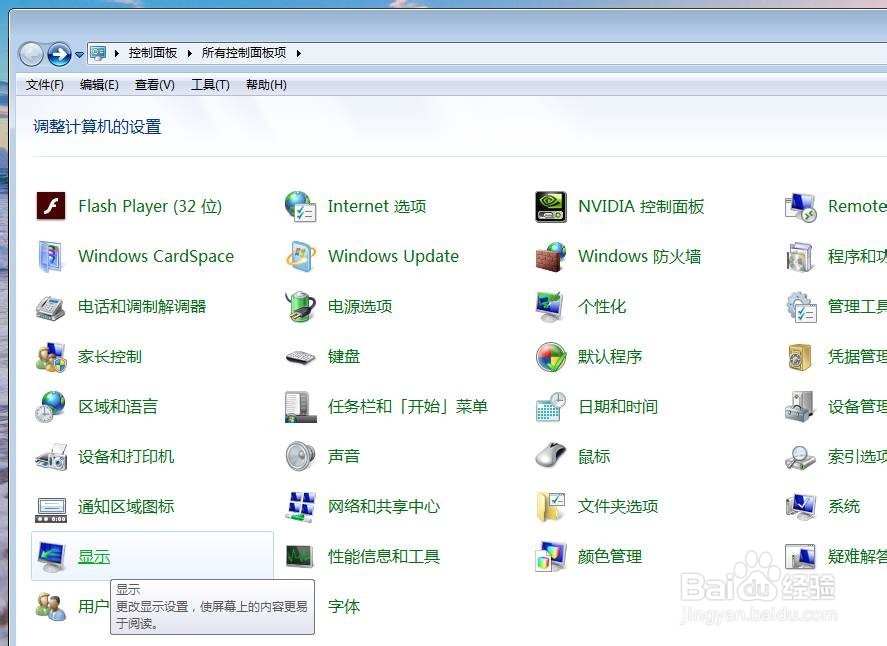Image resolution: width=887 pixels, height=646 pixels.
Task: Expand the arrow after 所有控制面板项 breadcrumb
Action: 299,53
